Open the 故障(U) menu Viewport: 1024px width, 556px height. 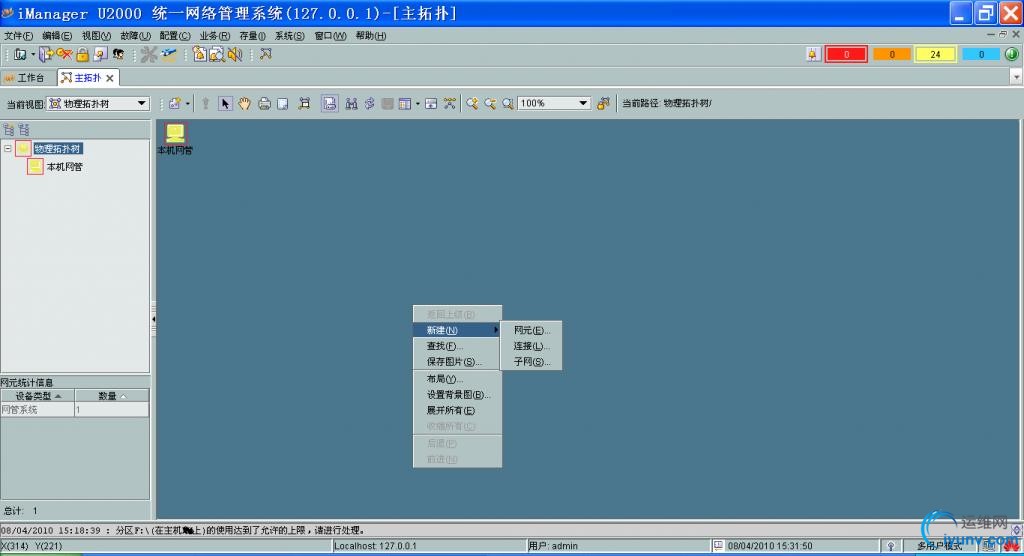tap(135, 36)
